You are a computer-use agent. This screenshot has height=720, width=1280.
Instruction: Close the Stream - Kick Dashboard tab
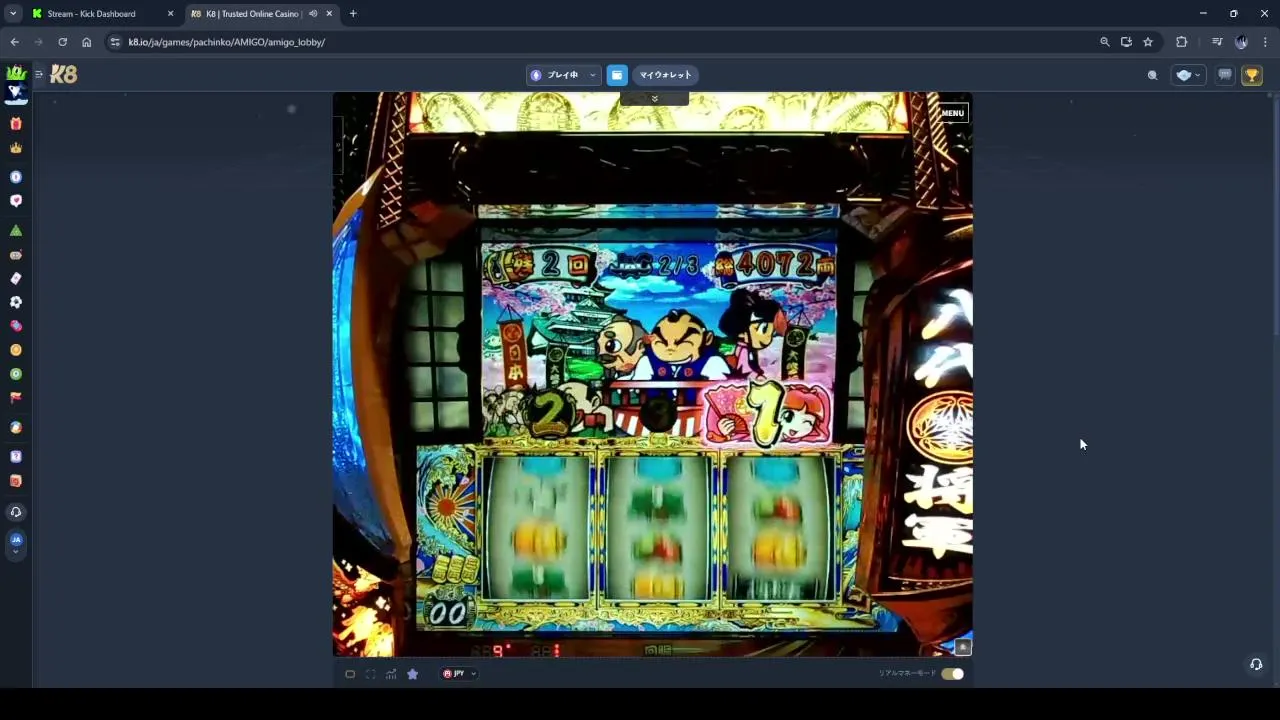tap(170, 14)
